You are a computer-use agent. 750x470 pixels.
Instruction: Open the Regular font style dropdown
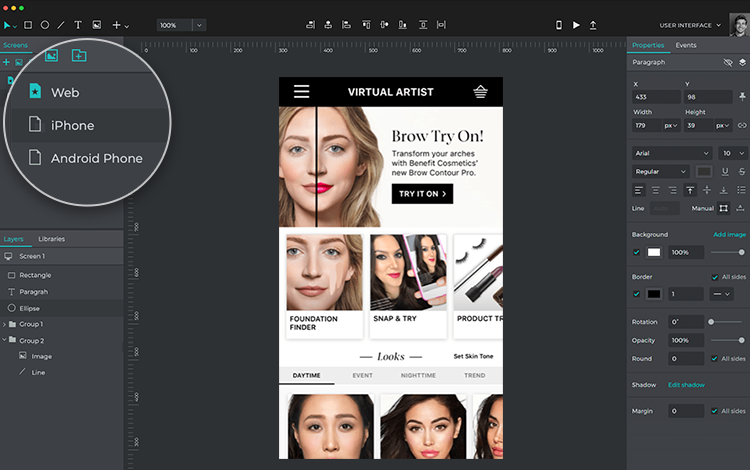(x=661, y=171)
